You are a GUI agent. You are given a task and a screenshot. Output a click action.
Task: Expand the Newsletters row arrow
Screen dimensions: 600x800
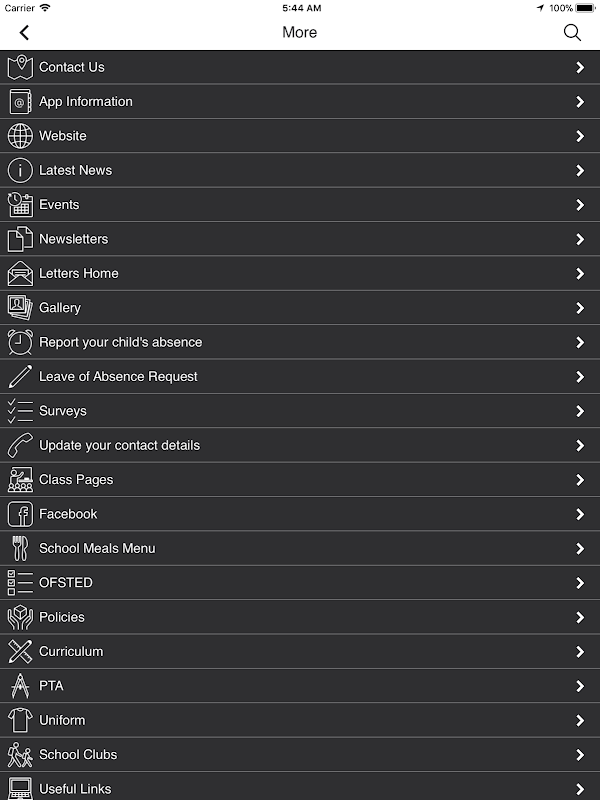coord(580,239)
